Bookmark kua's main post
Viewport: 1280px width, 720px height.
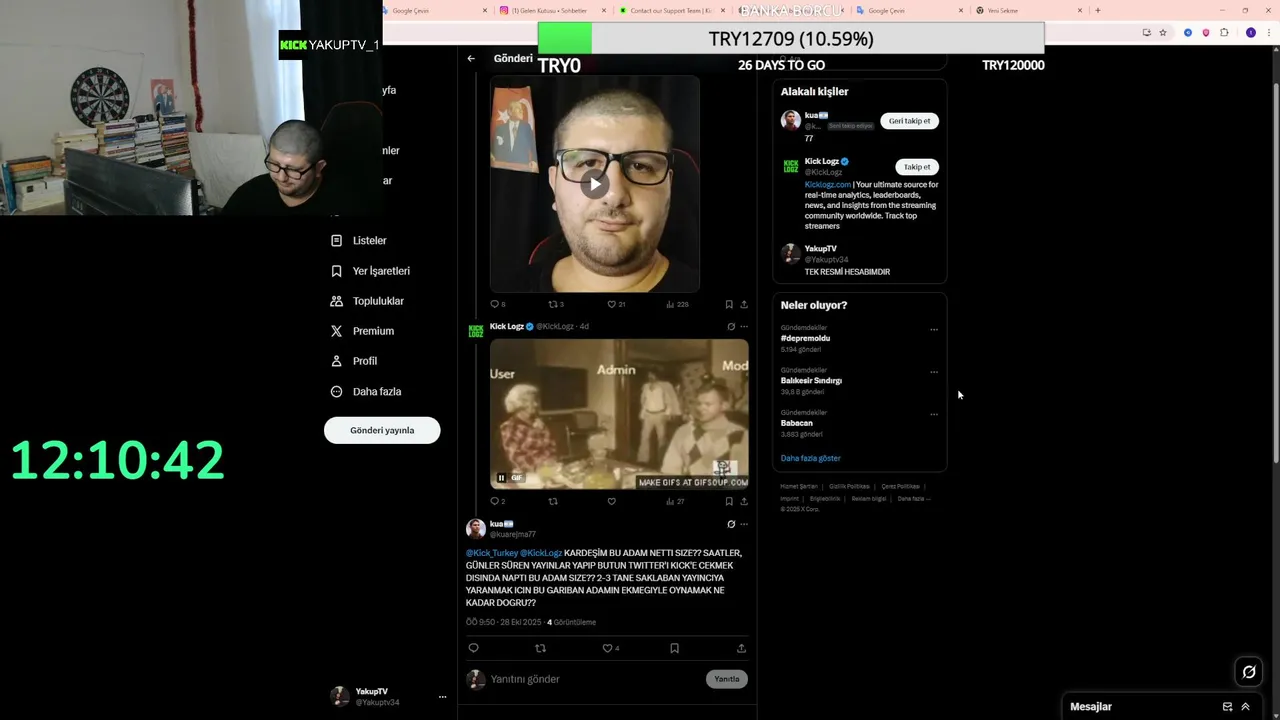tap(674, 648)
